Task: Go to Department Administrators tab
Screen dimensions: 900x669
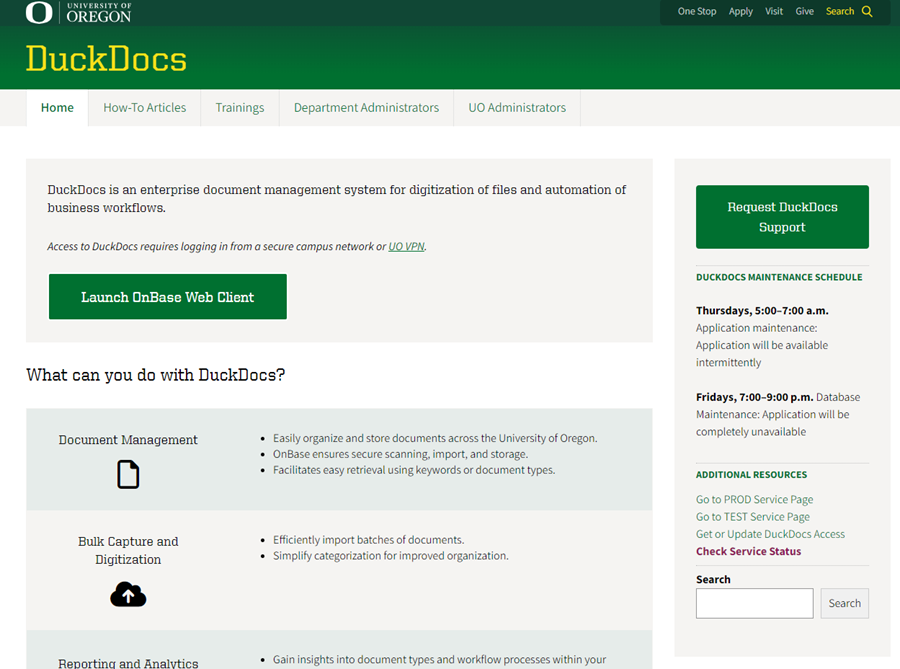Action: [x=366, y=108]
